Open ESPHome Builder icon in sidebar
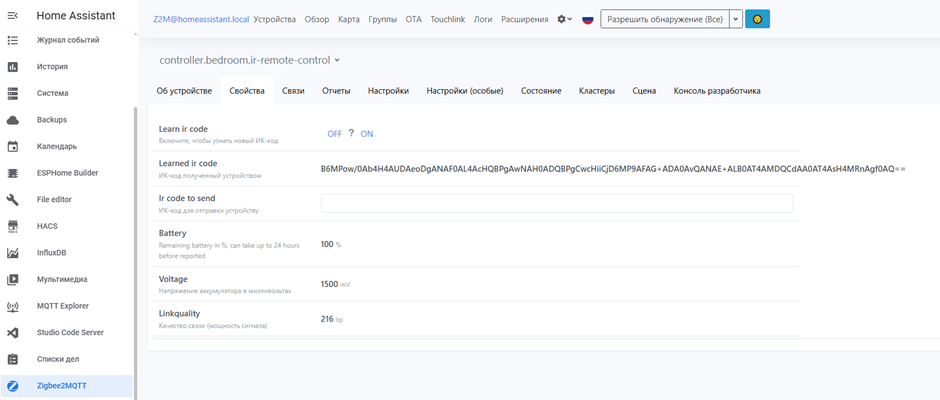 tap(13, 173)
